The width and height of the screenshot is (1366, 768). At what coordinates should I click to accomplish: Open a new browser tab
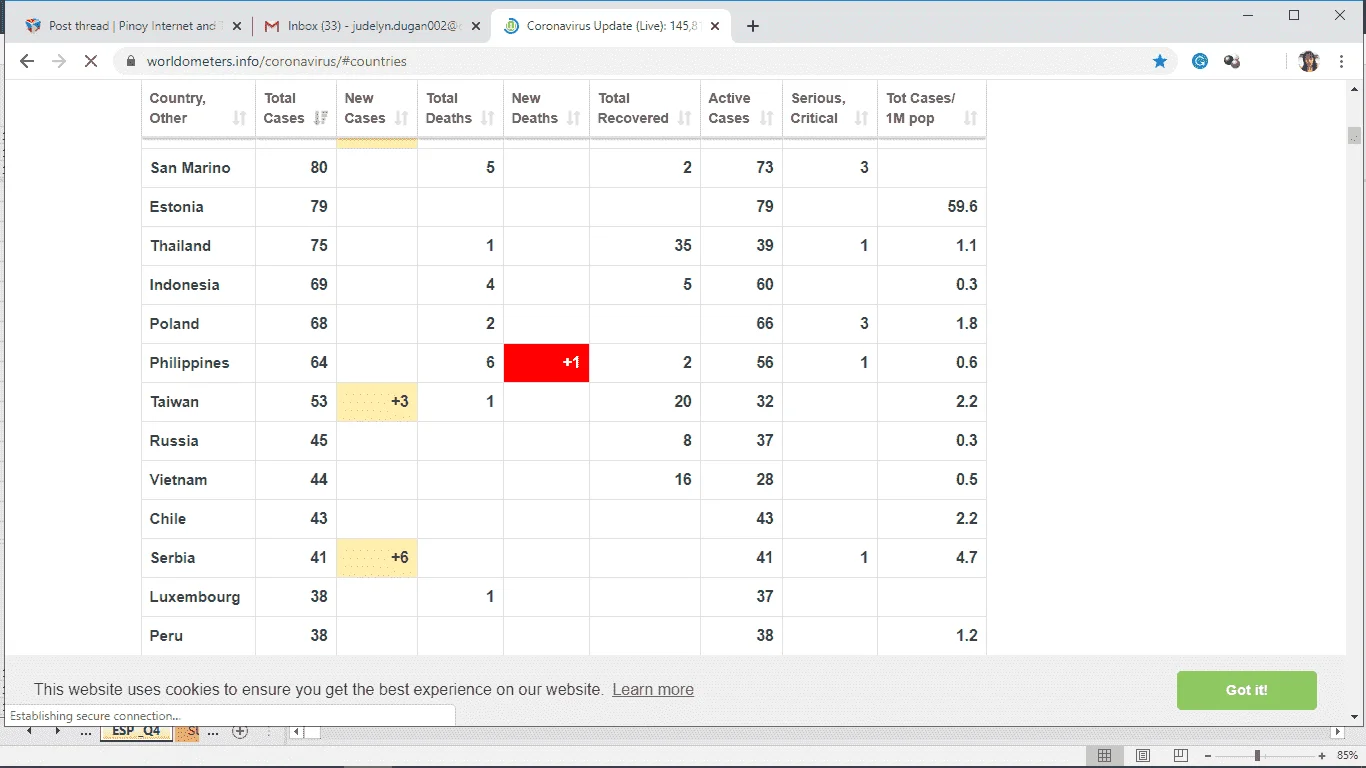coord(753,26)
